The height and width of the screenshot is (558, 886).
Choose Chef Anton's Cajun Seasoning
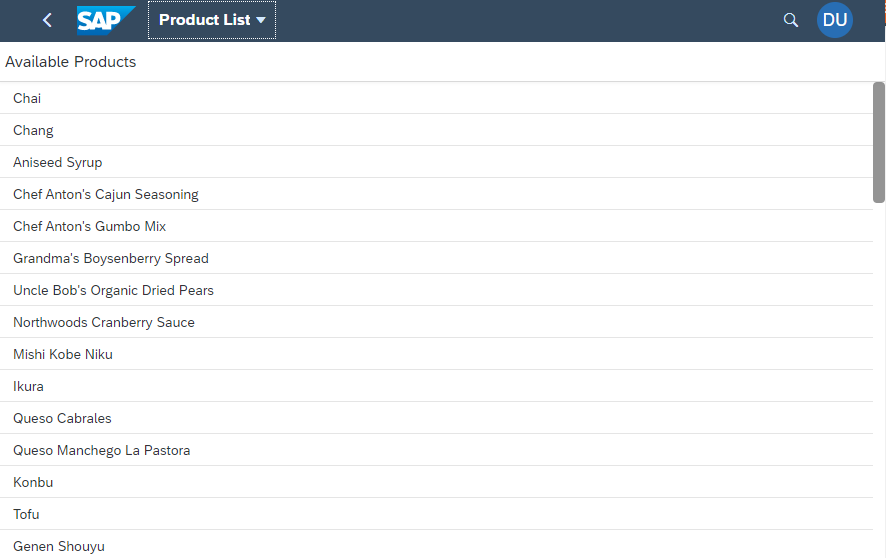(x=106, y=194)
